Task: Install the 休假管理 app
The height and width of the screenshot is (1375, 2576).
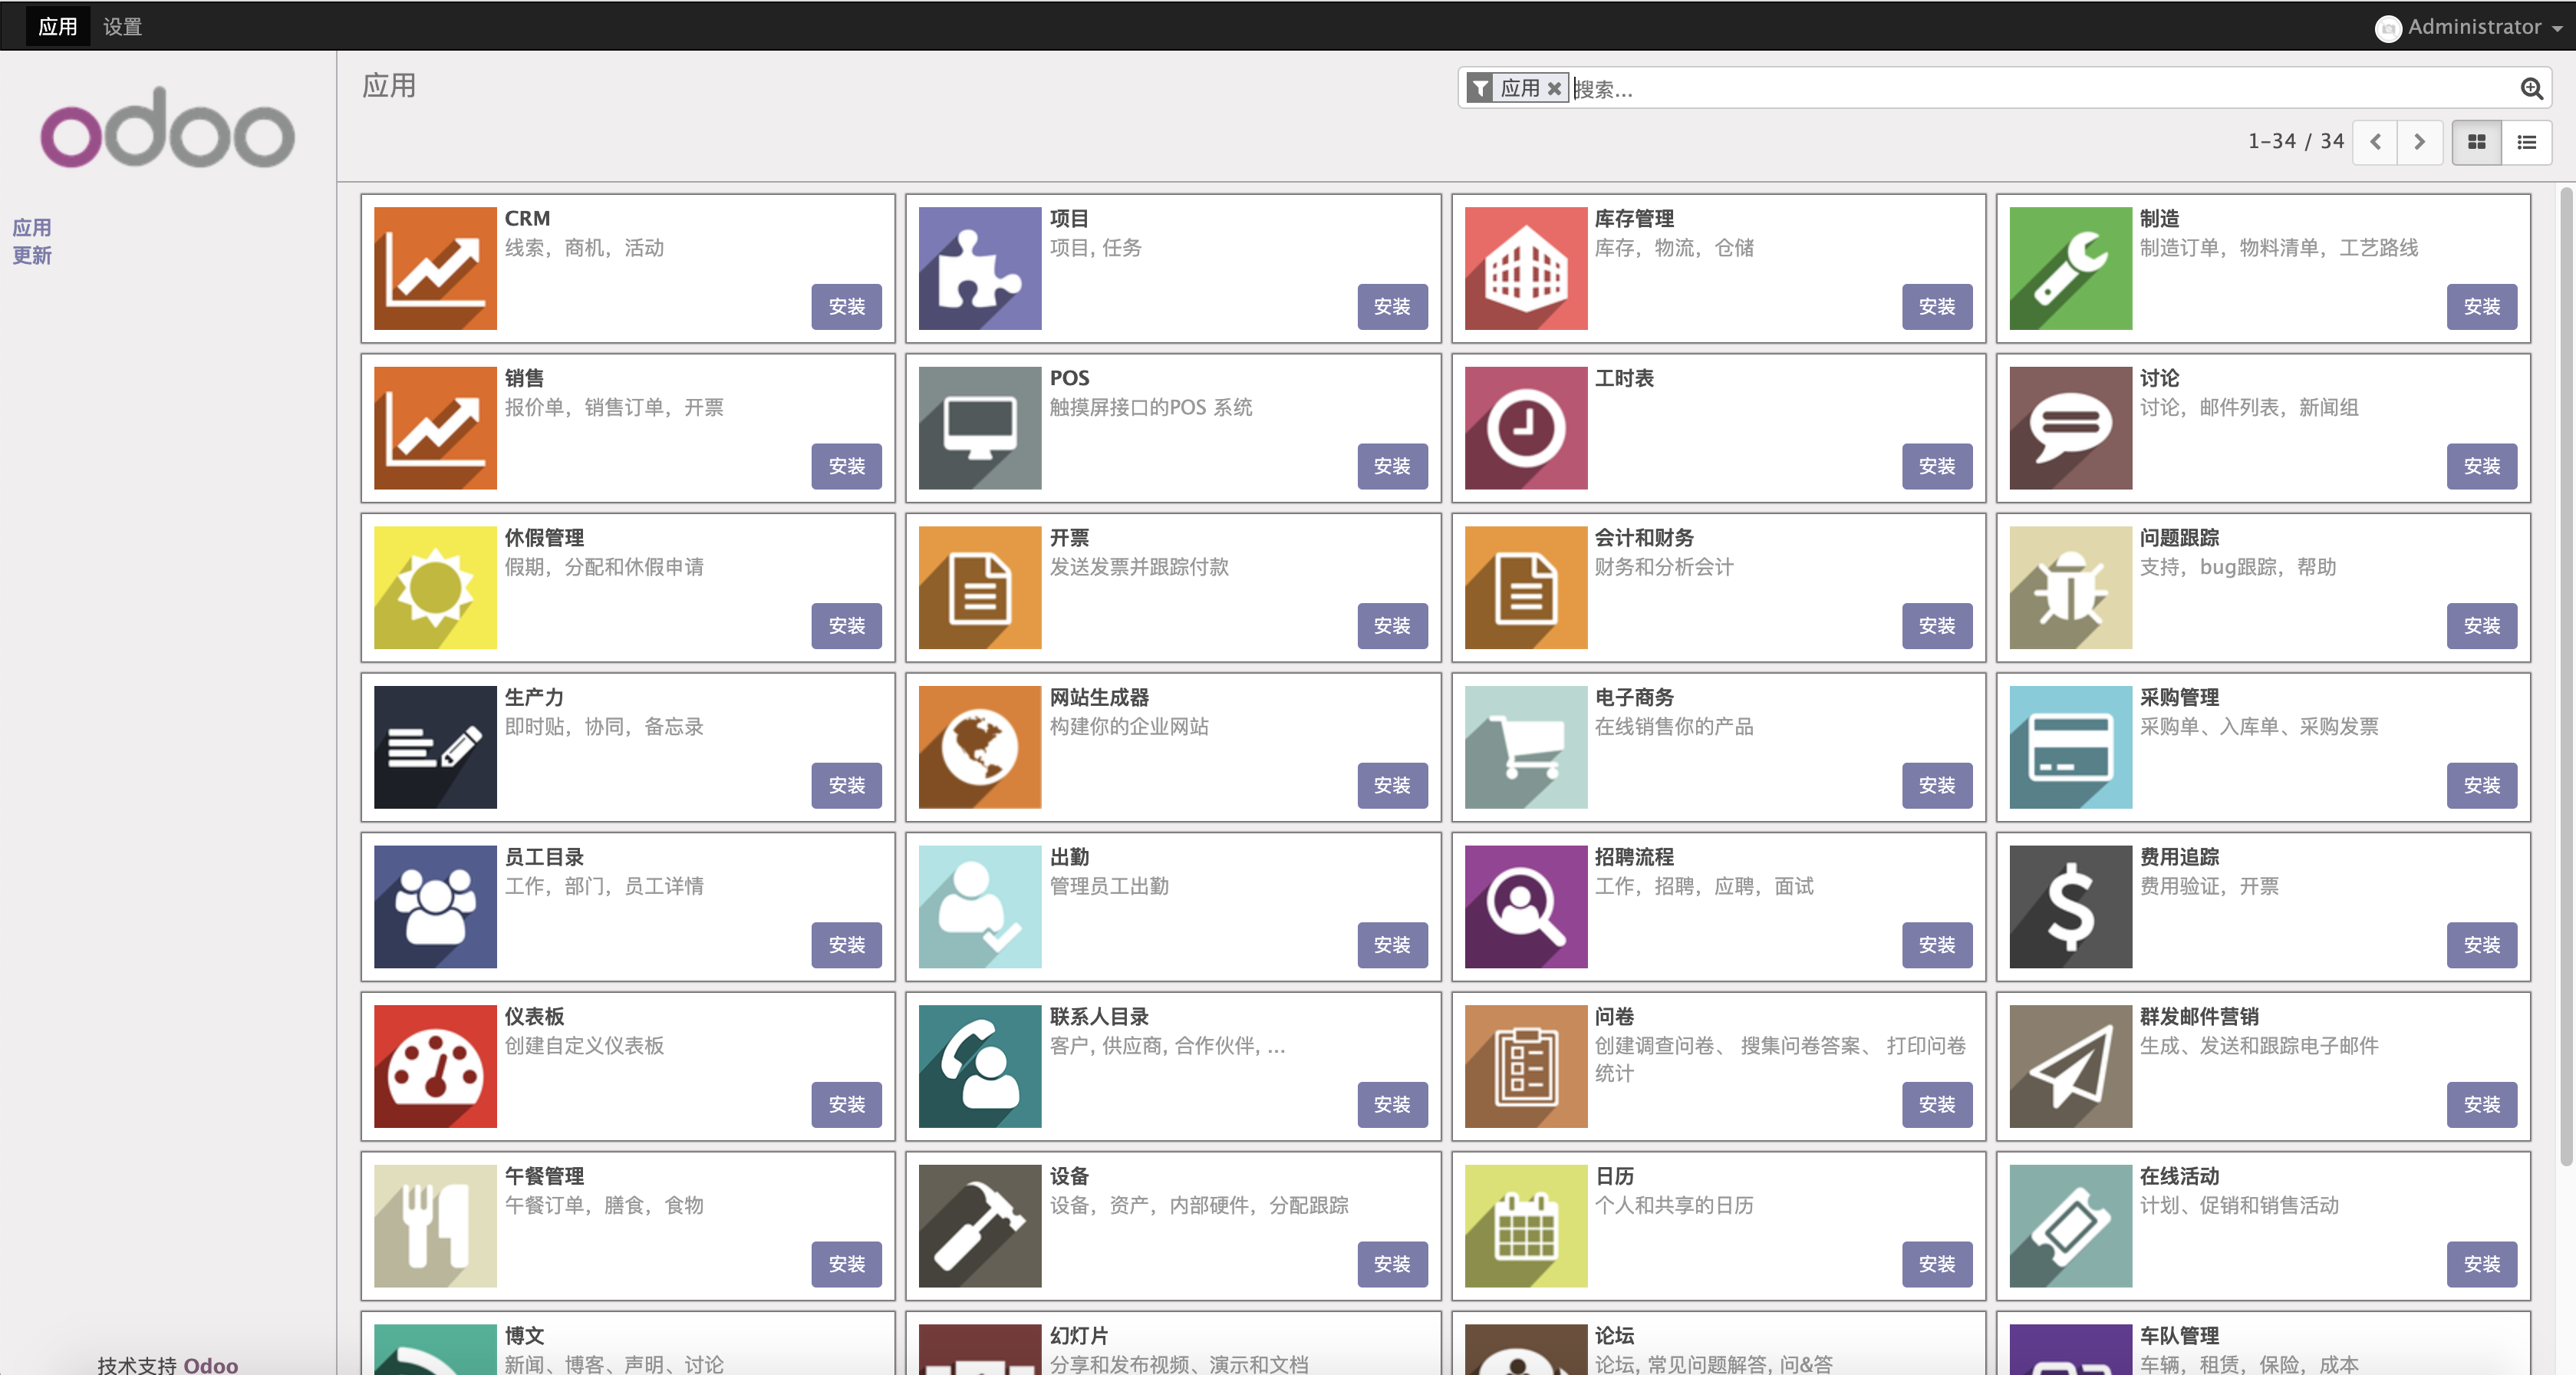Action: click(846, 626)
